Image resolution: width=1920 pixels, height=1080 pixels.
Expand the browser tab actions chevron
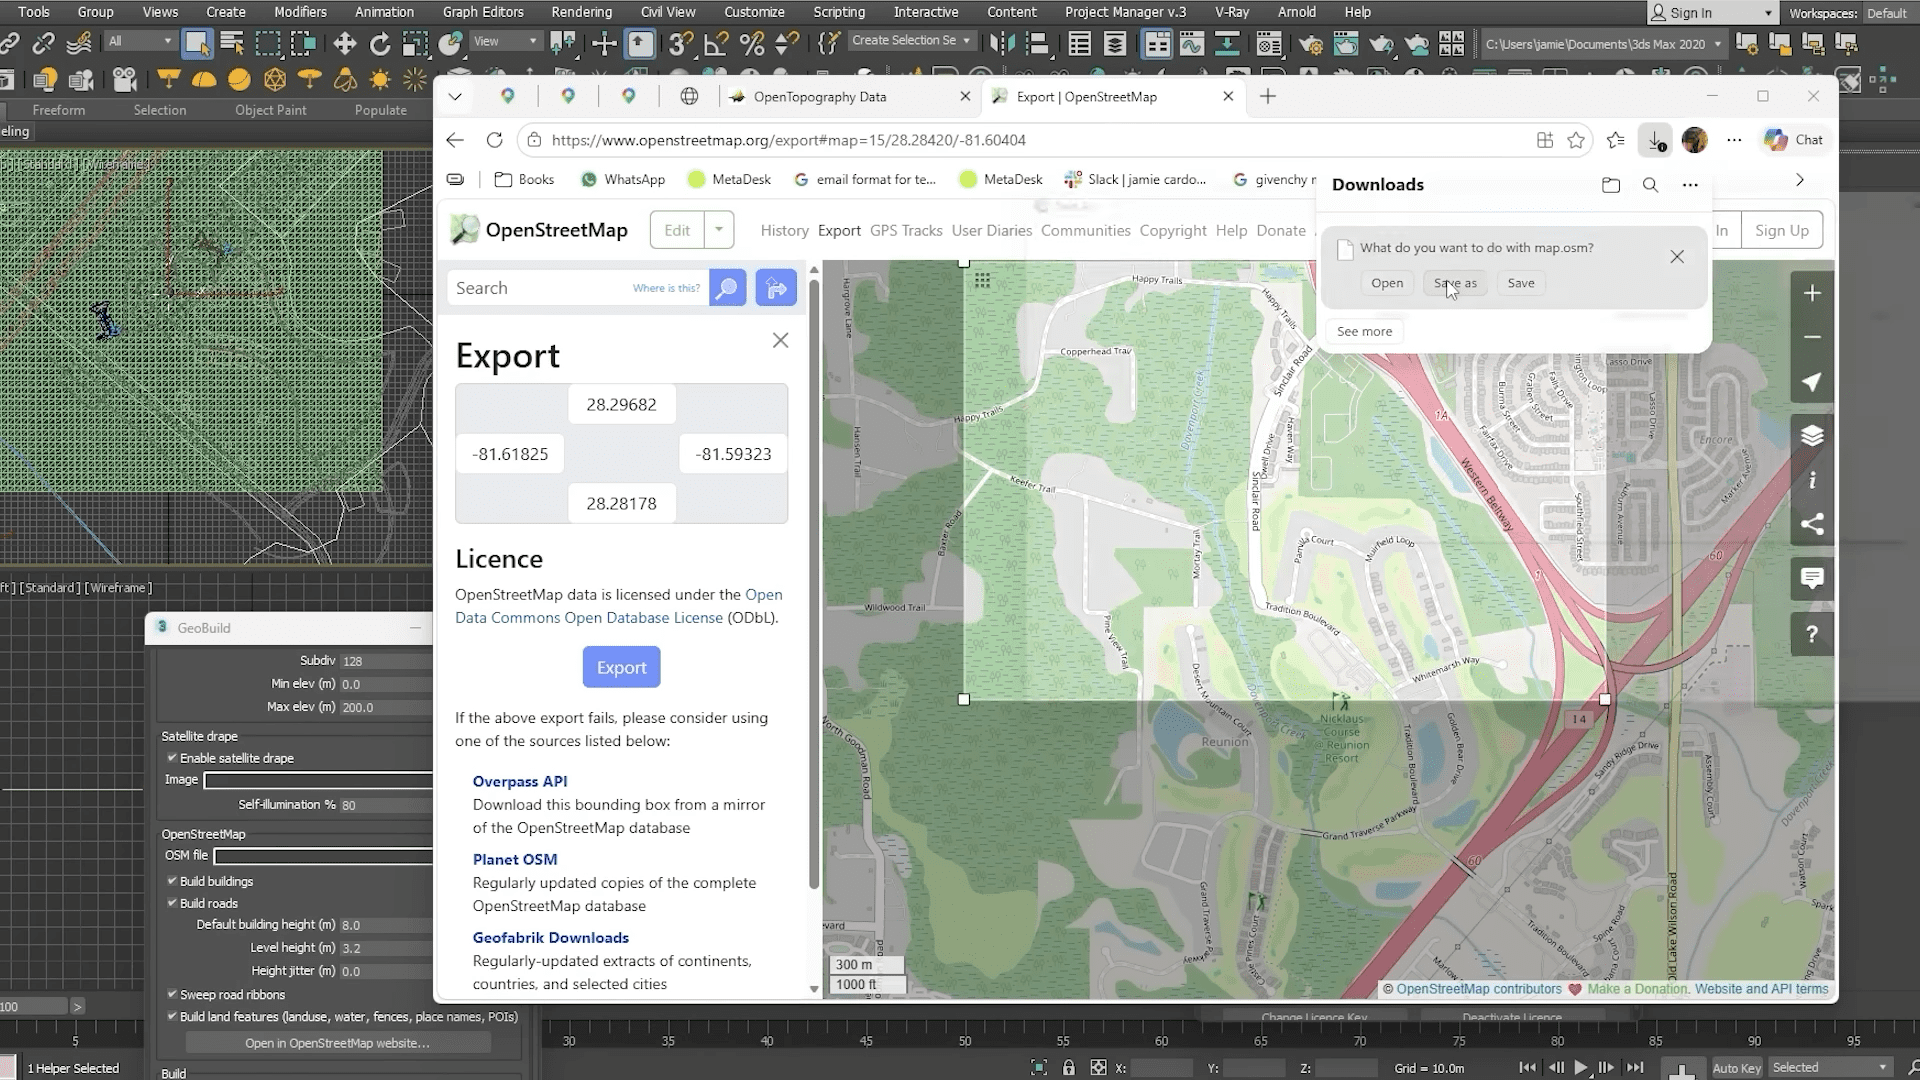pyautogui.click(x=455, y=96)
